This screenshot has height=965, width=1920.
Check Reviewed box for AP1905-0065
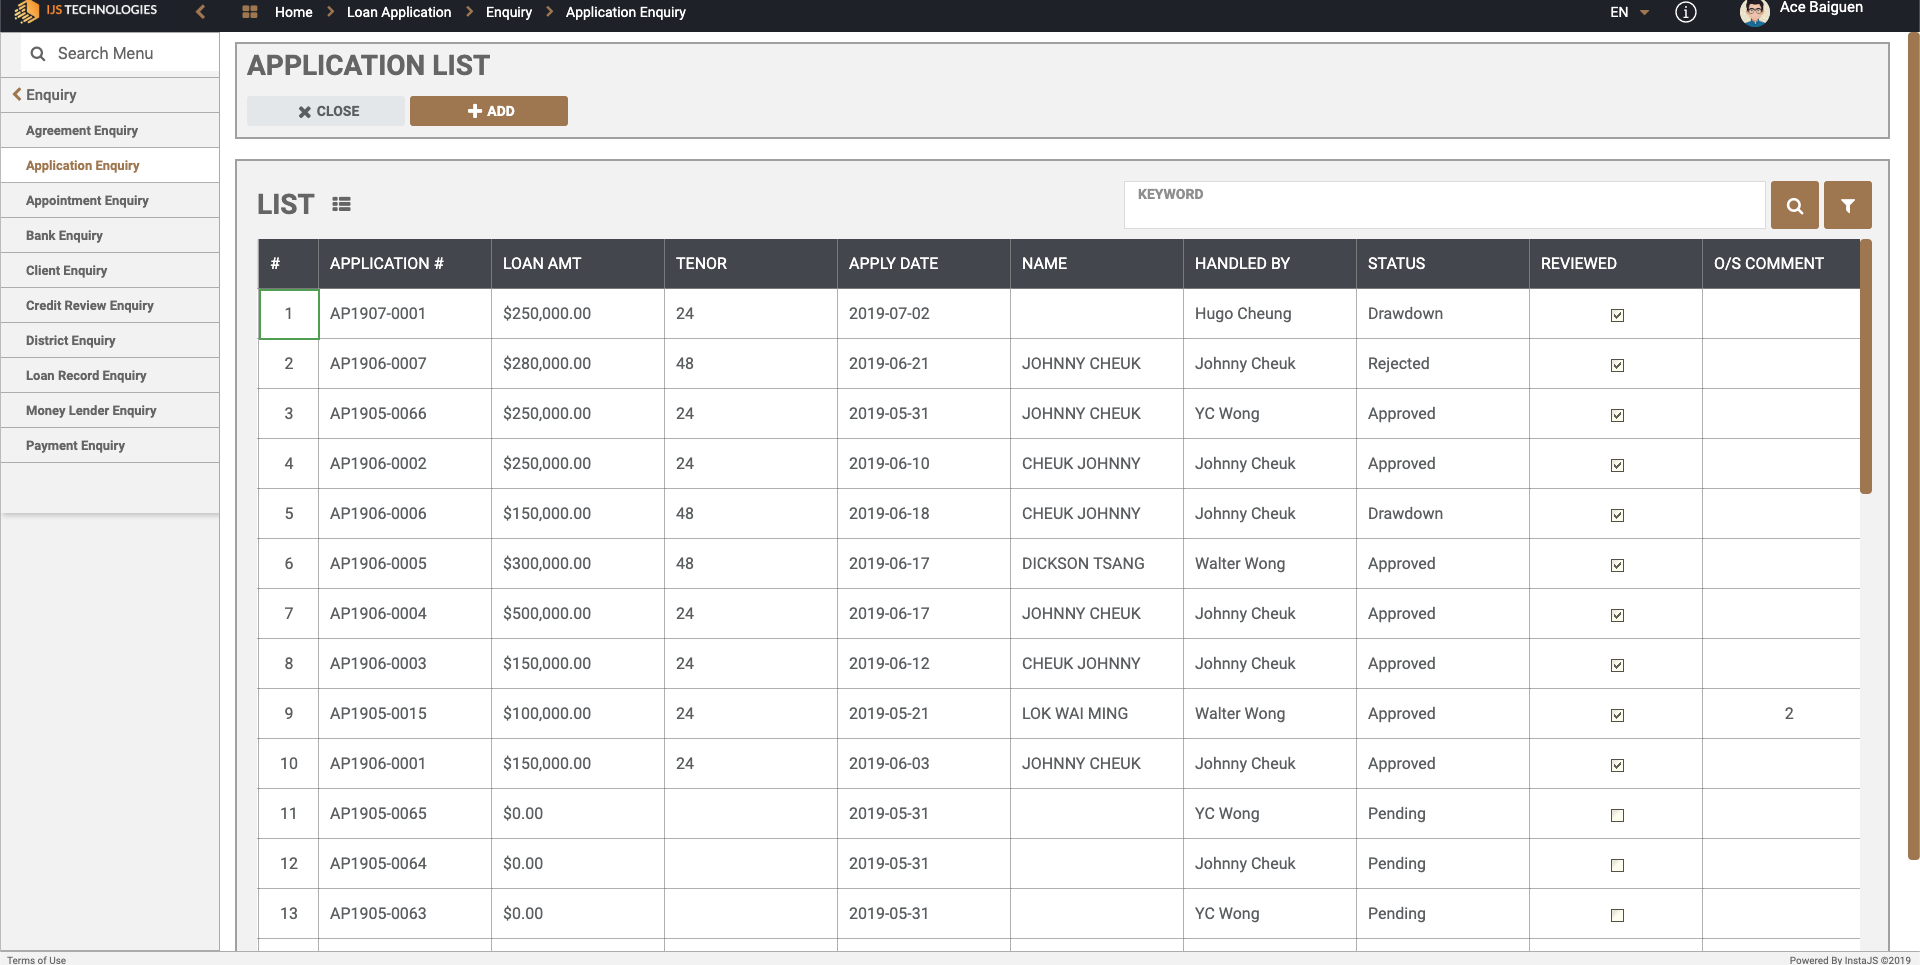(1617, 815)
